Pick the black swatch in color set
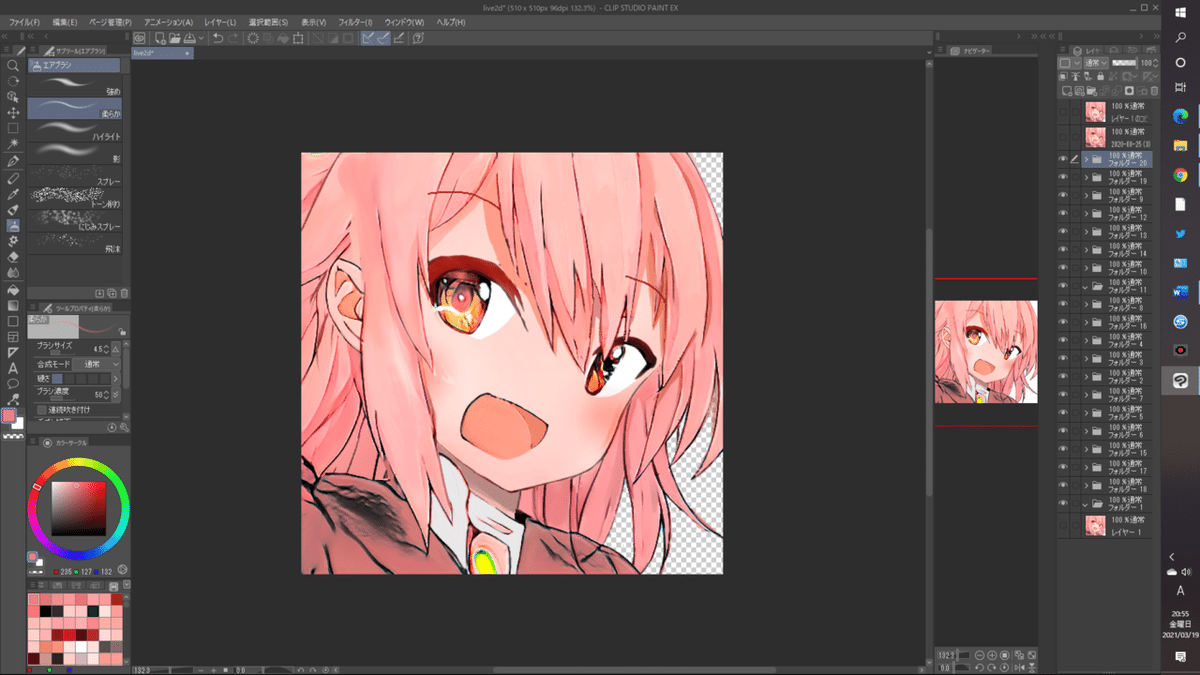The width and height of the screenshot is (1200, 675). [46, 611]
